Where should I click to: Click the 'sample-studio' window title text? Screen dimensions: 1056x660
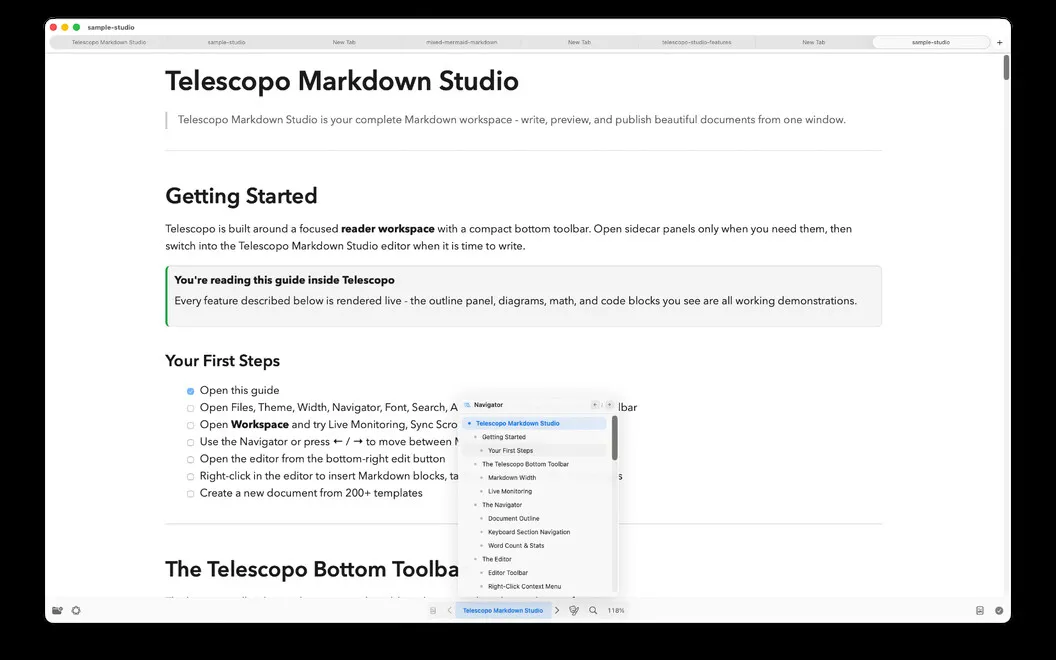(x=111, y=28)
